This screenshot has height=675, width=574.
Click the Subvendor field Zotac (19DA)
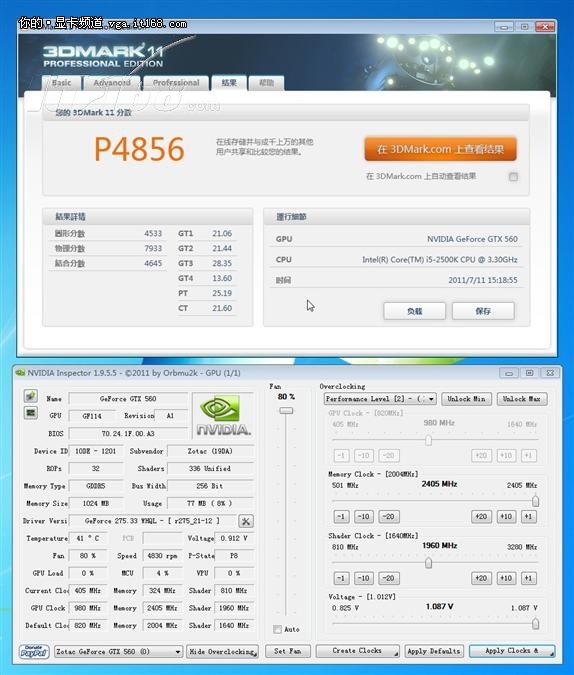pos(210,451)
